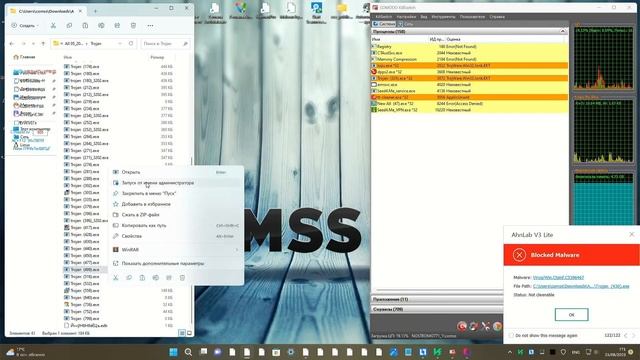
Task: Click the Explorer file list vertical scrollbar
Action: (191, 241)
